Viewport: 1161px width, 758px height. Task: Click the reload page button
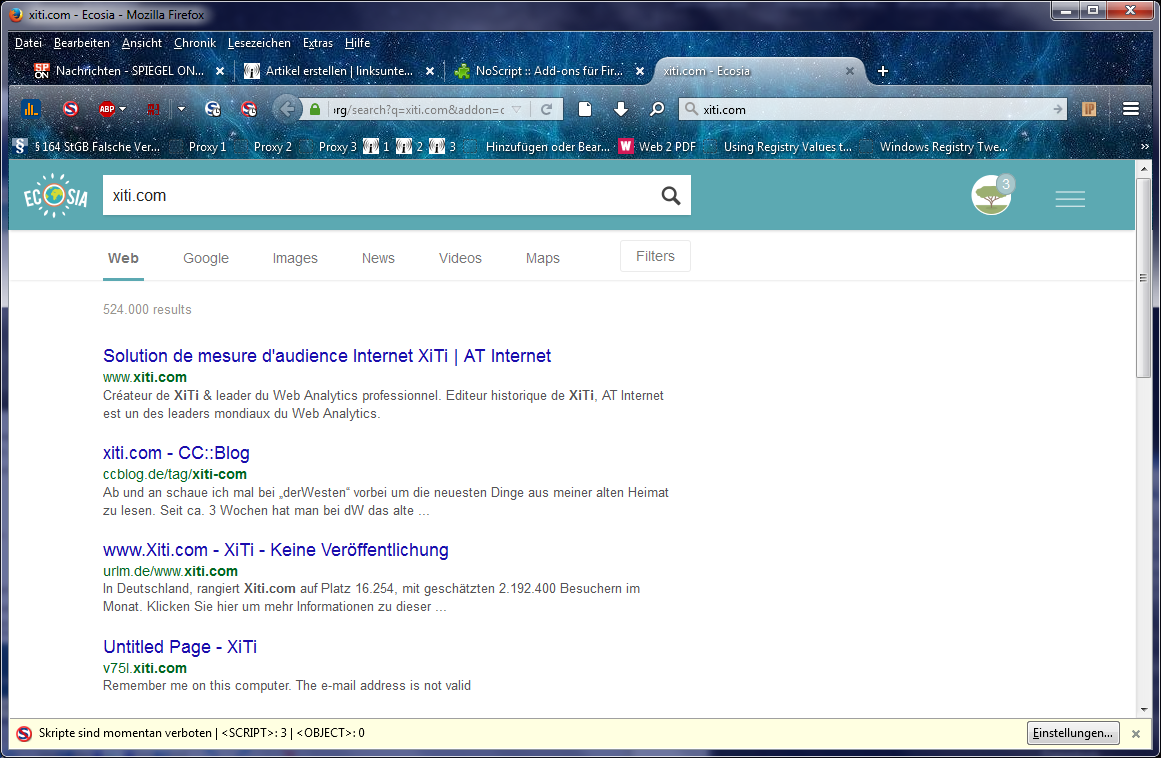(546, 109)
